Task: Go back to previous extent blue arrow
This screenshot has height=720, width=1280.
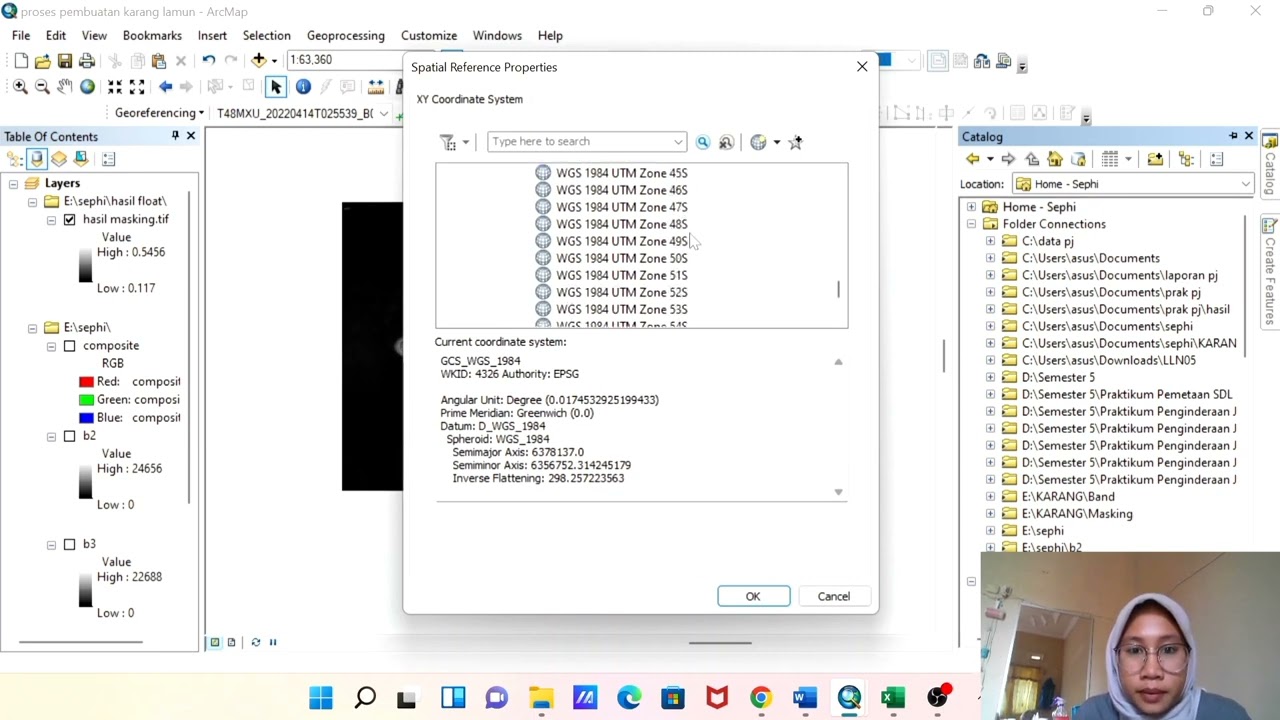Action: (x=165, y=87)
